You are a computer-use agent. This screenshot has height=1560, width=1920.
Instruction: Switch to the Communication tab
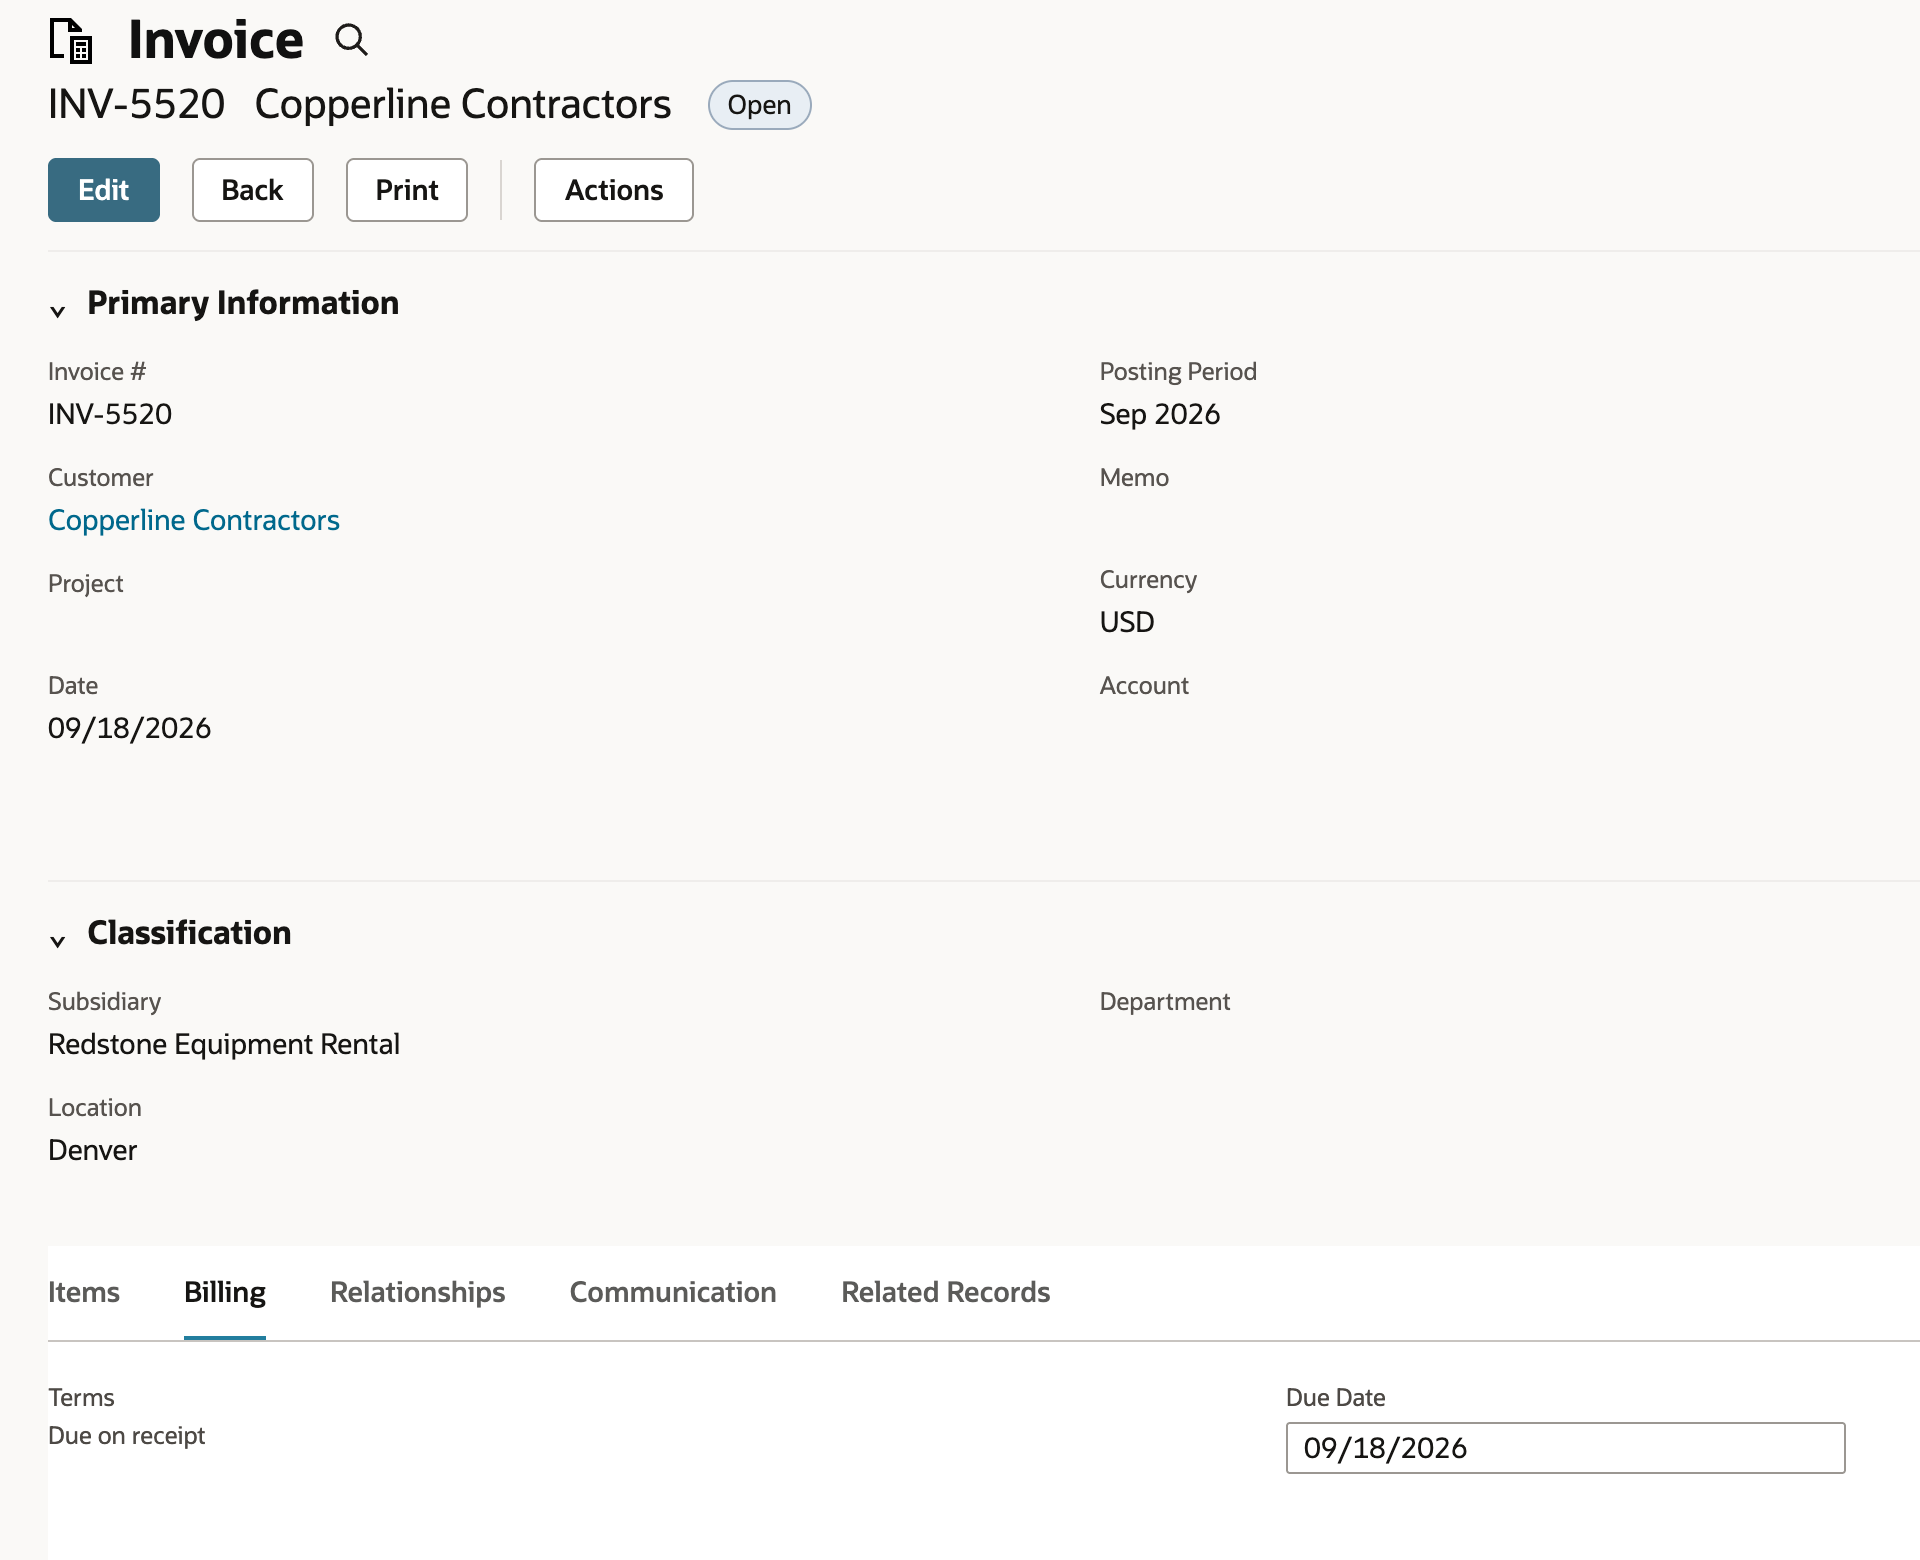[673, 1292]
